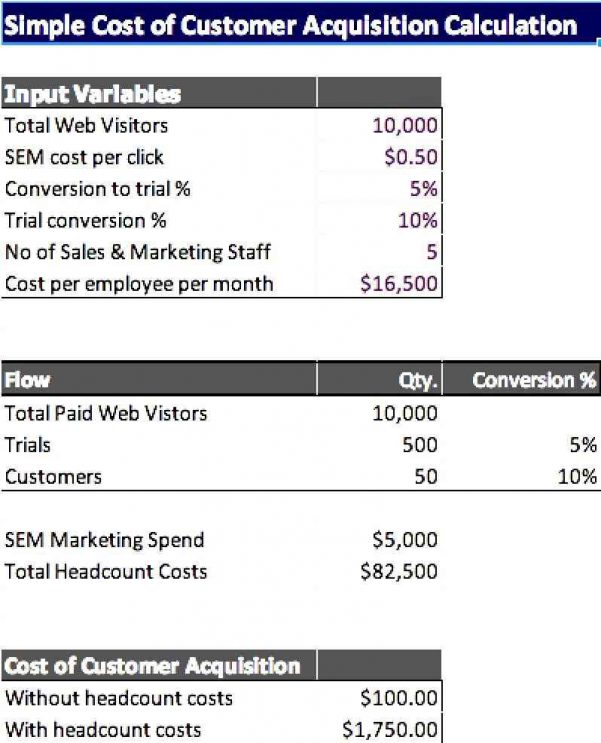Click the Total Paid Web Vistors quantity cell
Viewport: 601px width, 743px height.
(379, 413)
